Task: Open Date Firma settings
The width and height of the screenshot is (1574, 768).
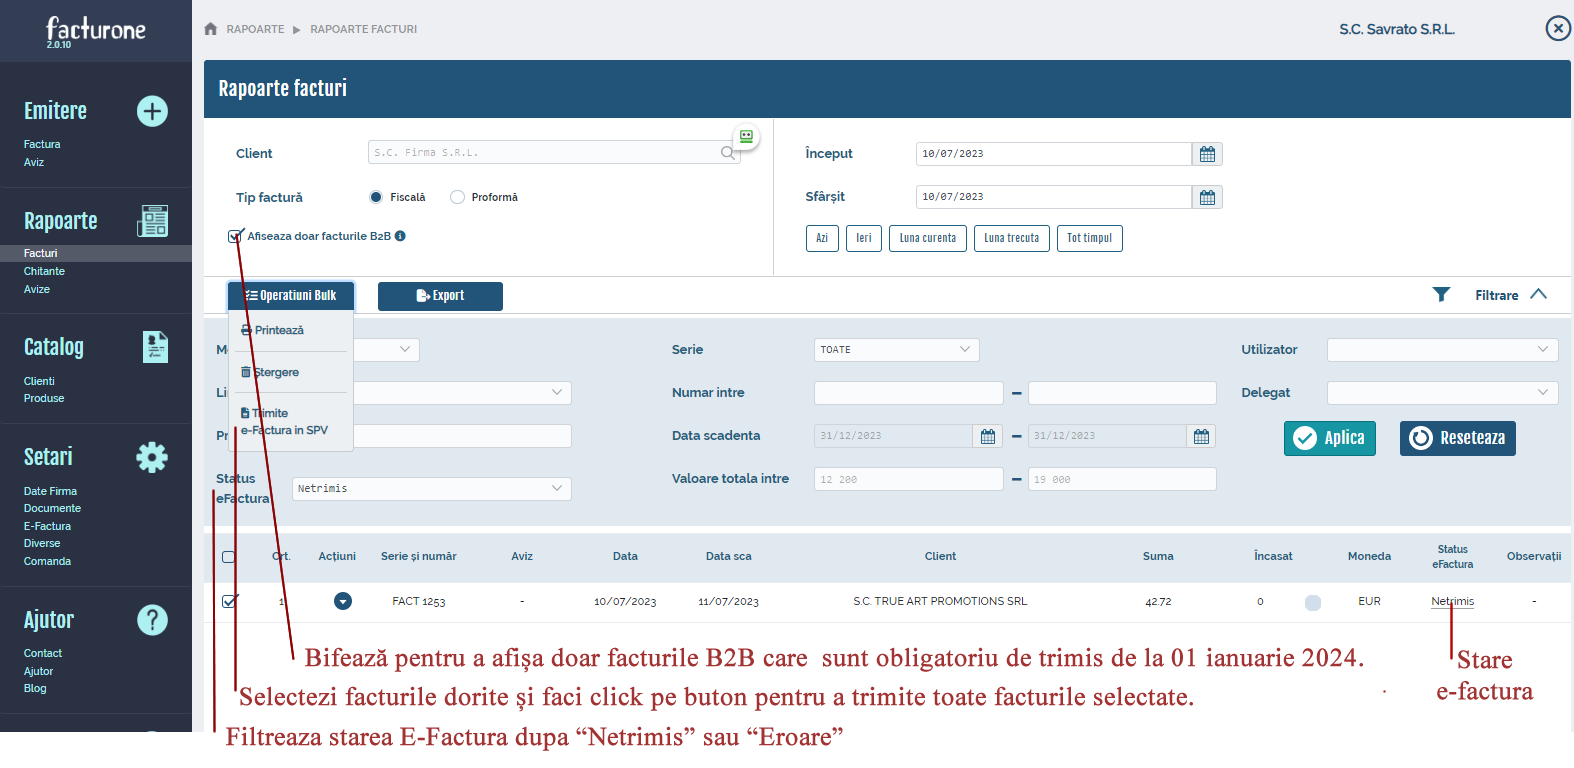Action: coord(50,491)
